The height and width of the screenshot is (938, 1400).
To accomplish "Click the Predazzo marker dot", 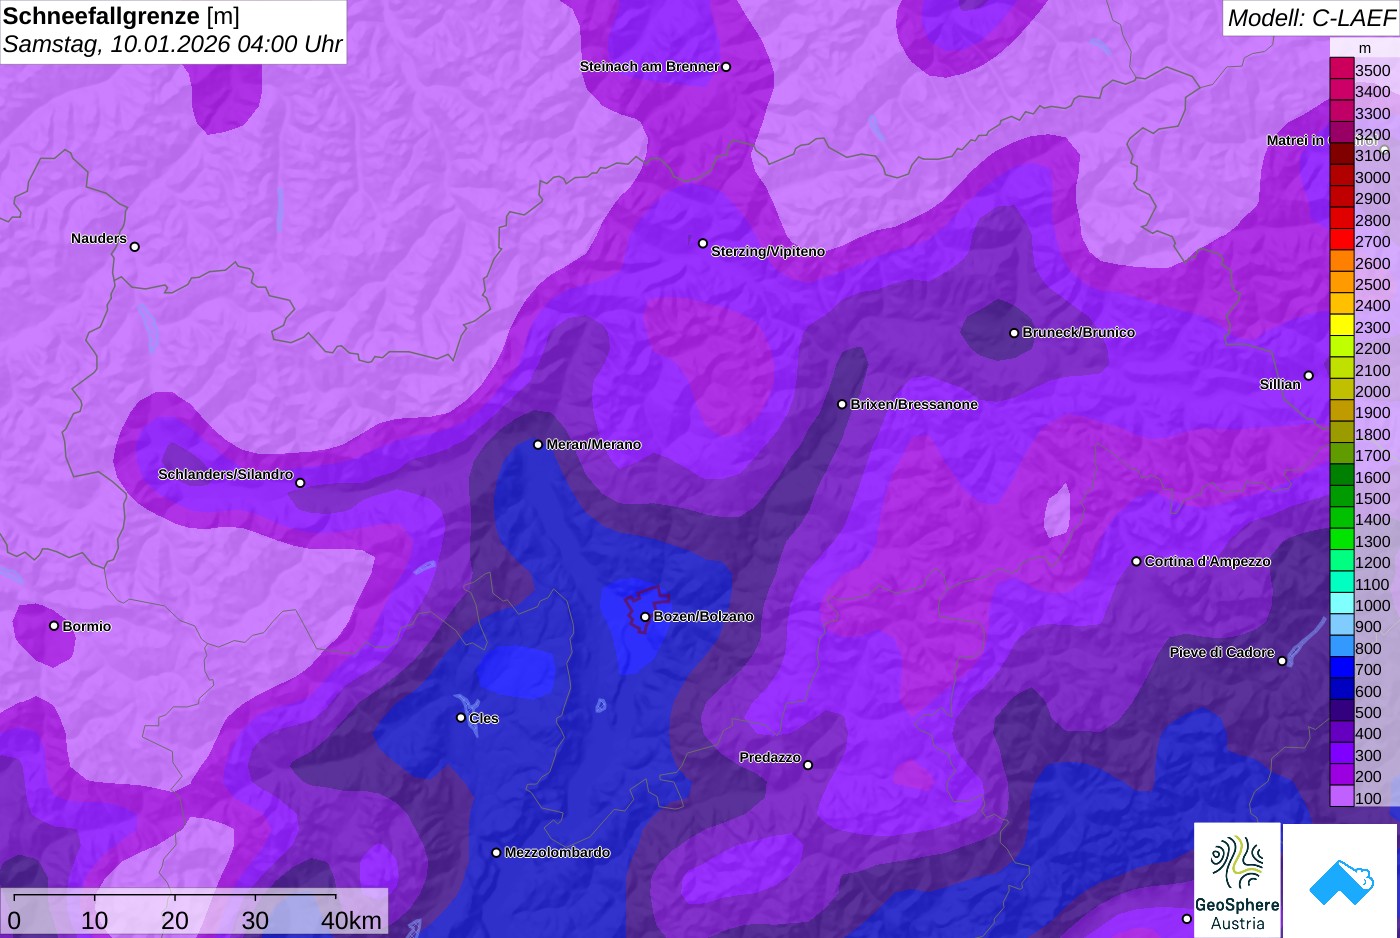I will click(808, 765).
